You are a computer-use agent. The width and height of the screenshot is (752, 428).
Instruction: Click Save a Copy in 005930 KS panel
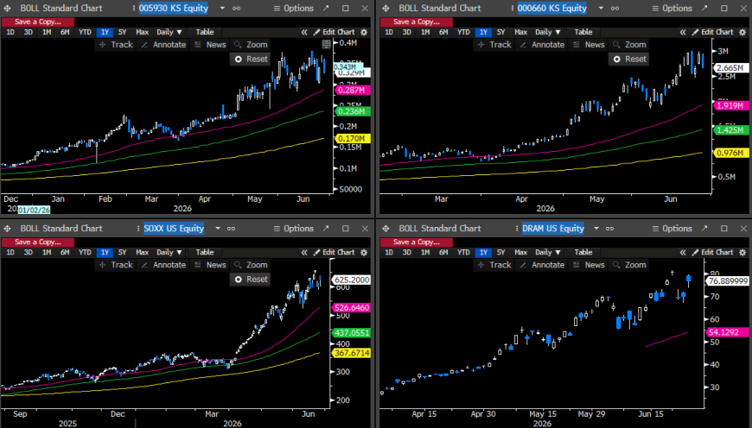pos(38,22)
